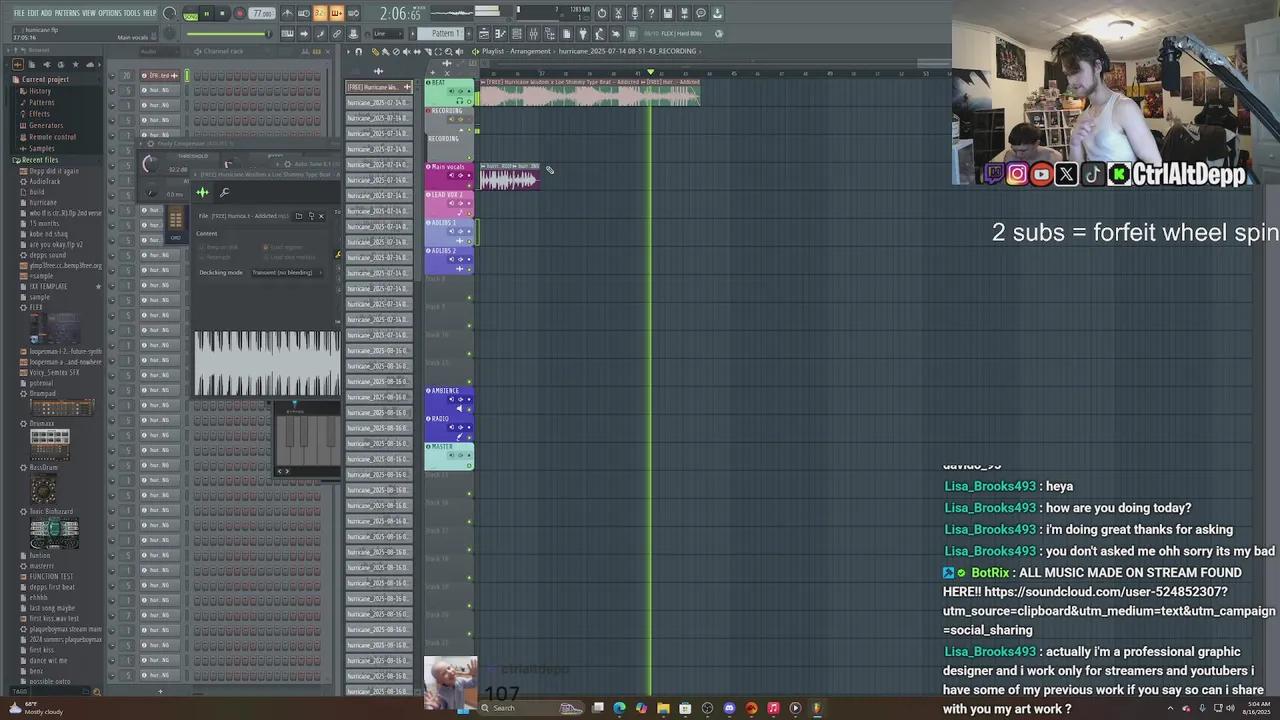Click the pause playback button
The image size is (1280, 720).
(207, 14)
